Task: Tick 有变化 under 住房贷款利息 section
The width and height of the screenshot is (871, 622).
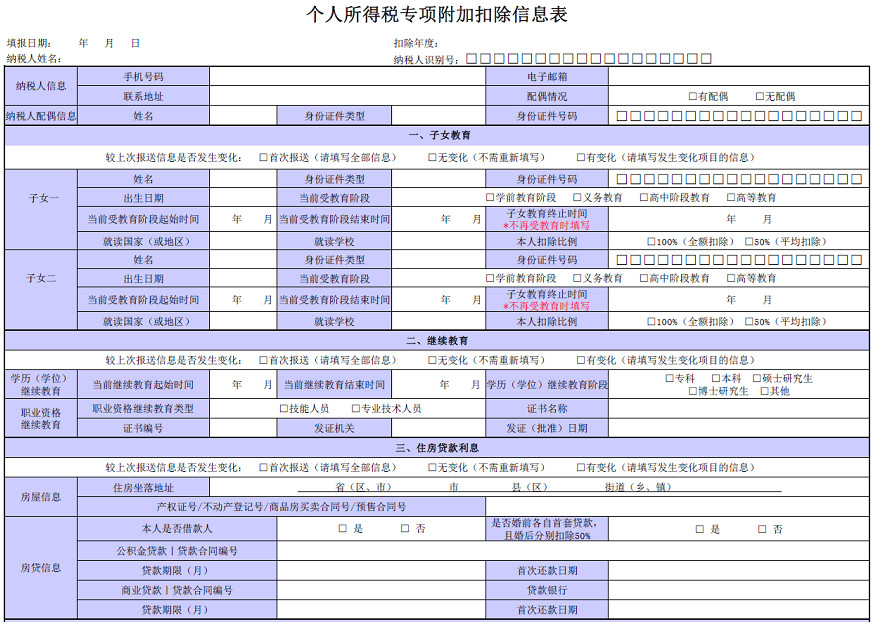Action: [581, 468]
